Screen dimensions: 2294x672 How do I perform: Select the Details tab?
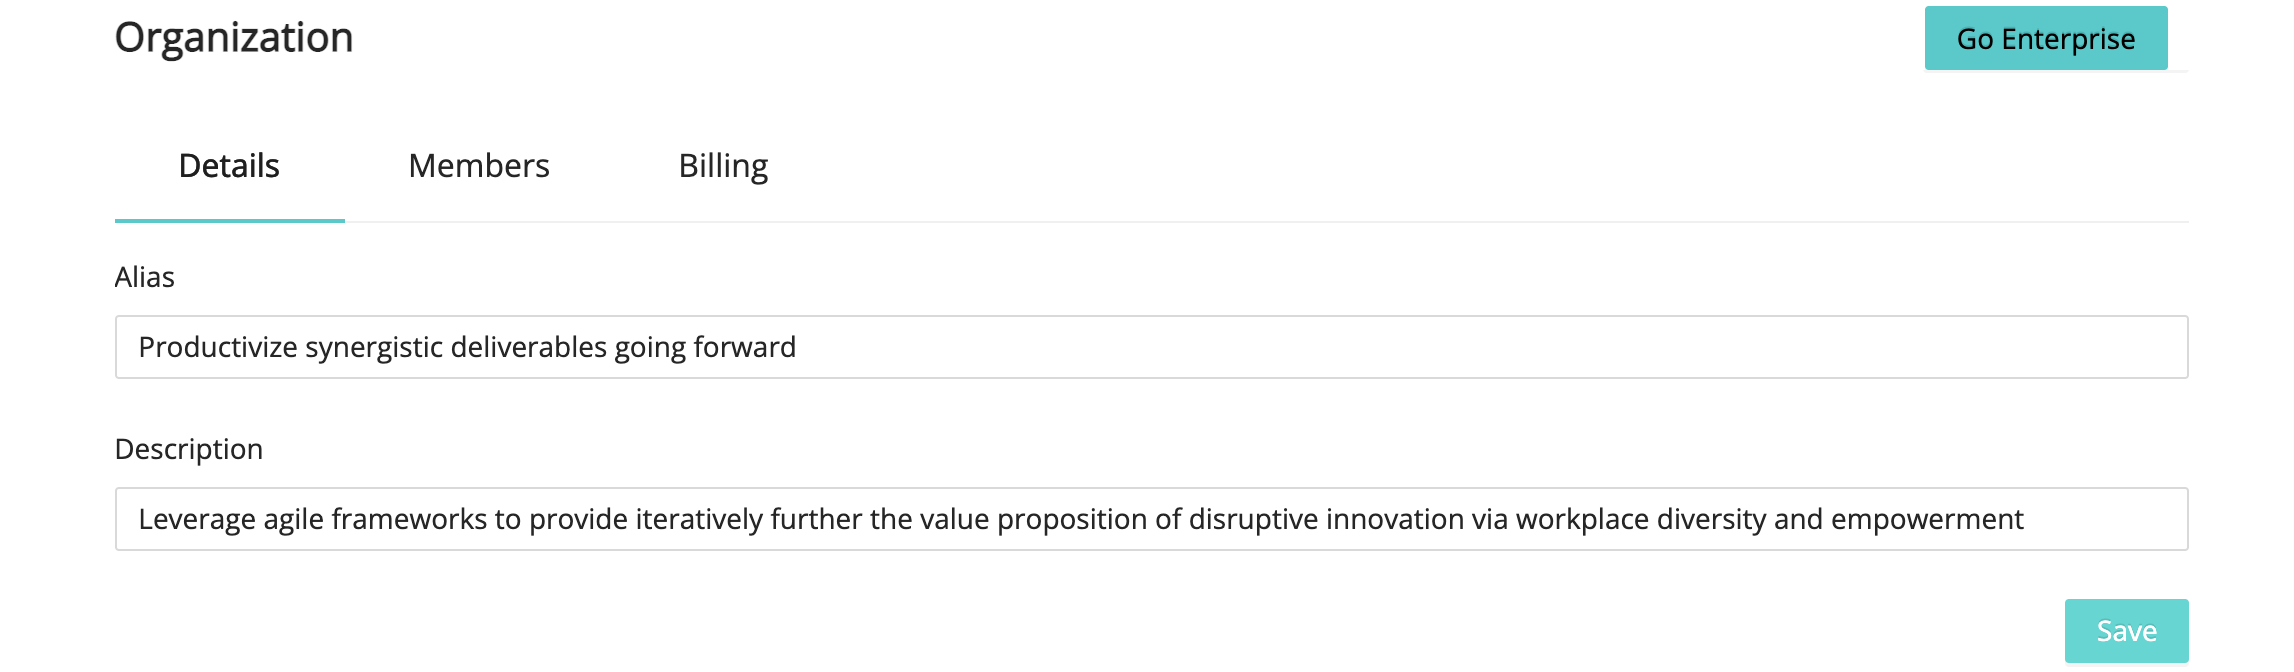coord(229,166)
